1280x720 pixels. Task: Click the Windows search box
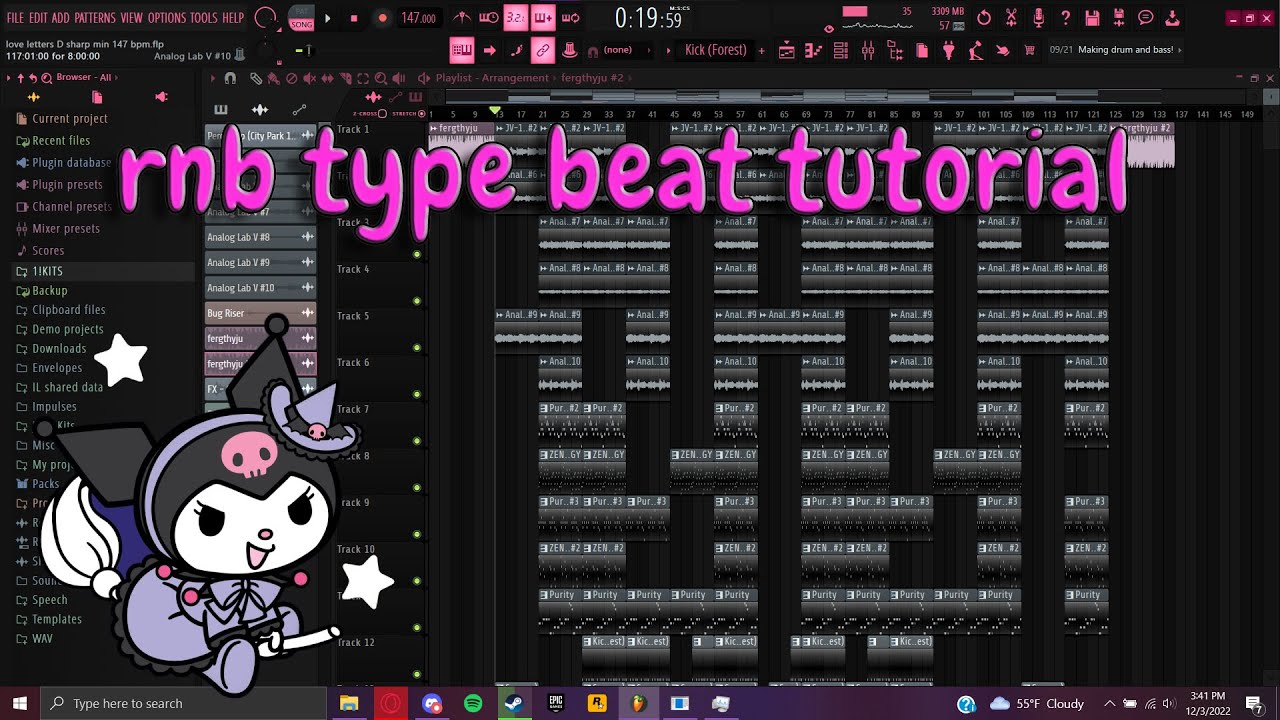(x=183, y=703)
